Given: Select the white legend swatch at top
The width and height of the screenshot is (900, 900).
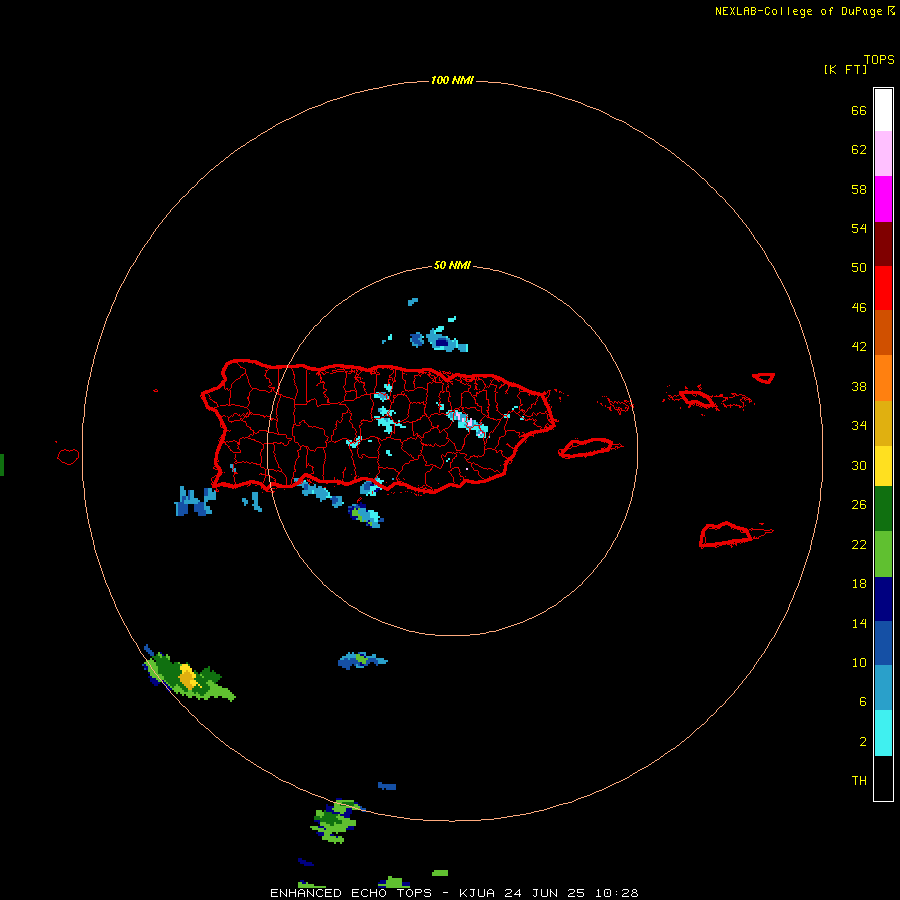Looking at the screenshot, I should tap(883, 110).
